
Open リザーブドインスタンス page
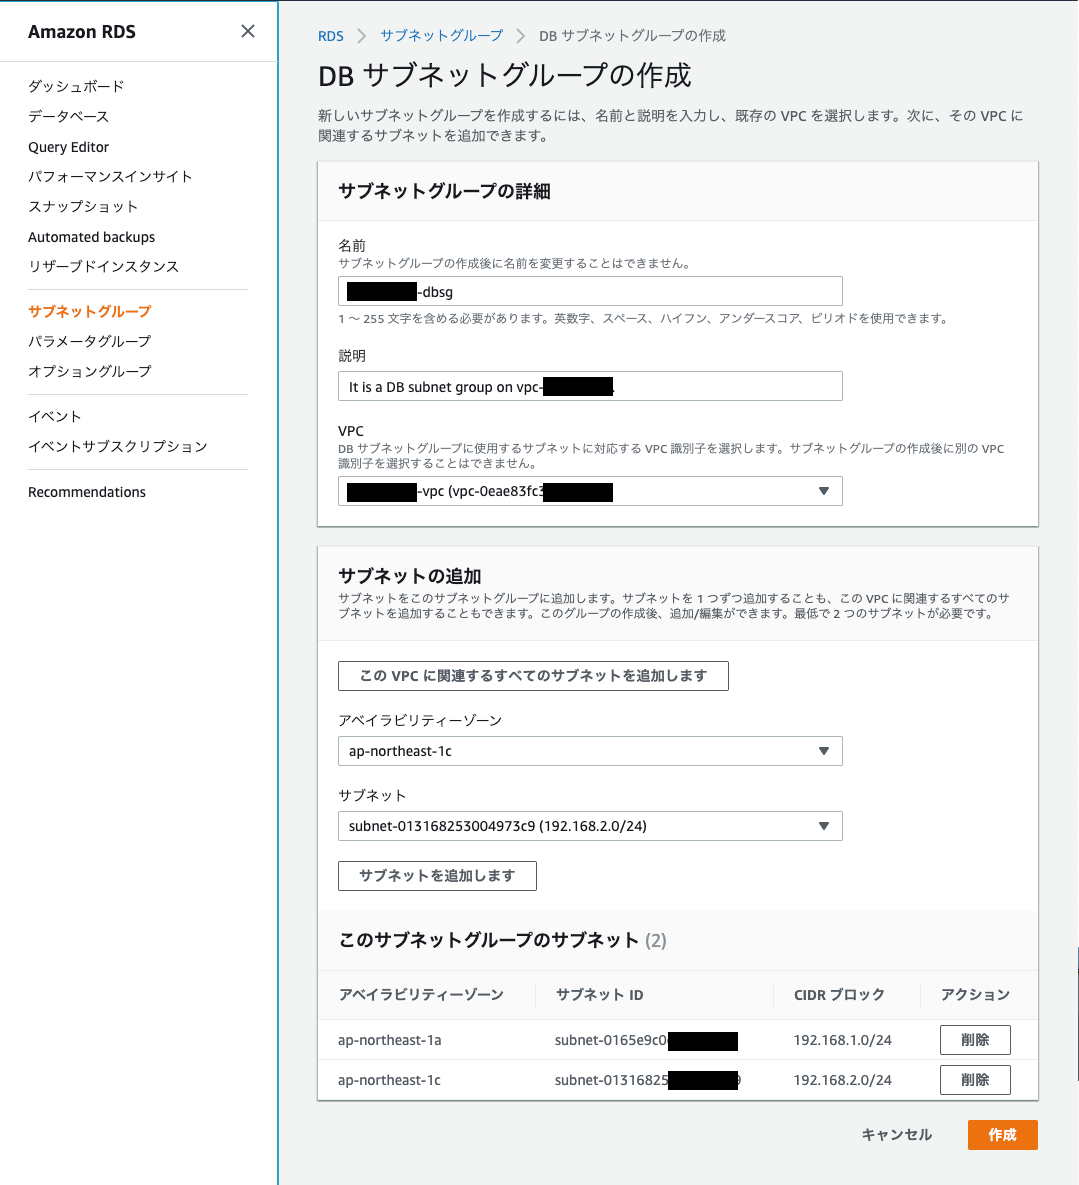pyautogui.click(x=103, y=266)
